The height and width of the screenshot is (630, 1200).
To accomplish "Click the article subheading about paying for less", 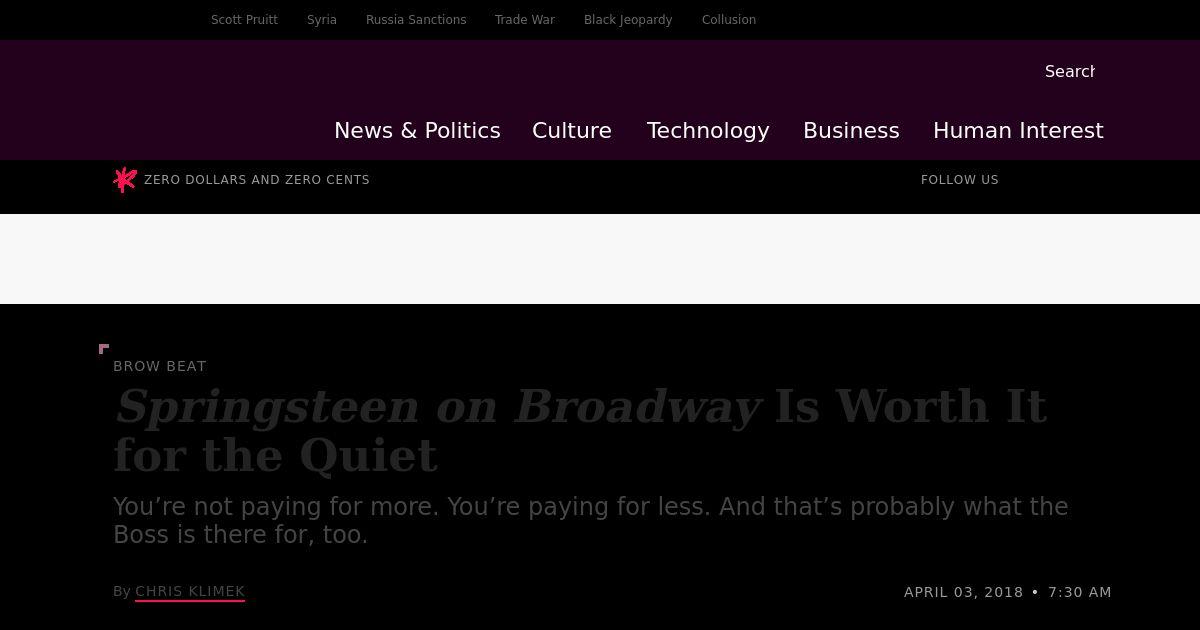I will 591,521.
